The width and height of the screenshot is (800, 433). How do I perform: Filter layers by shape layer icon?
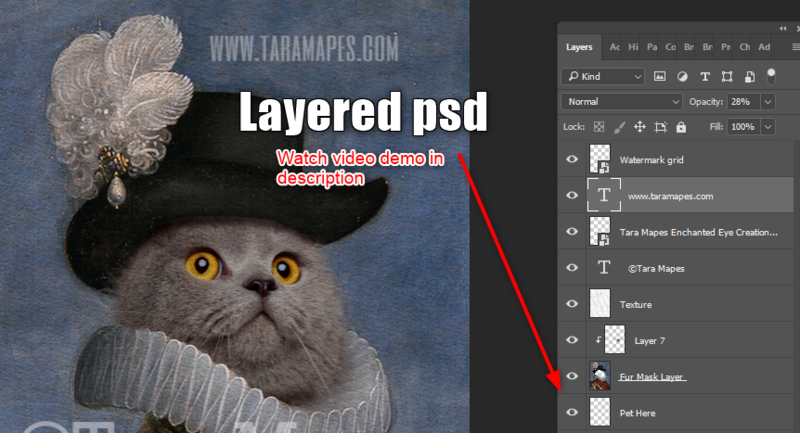[x=727, y=77]
